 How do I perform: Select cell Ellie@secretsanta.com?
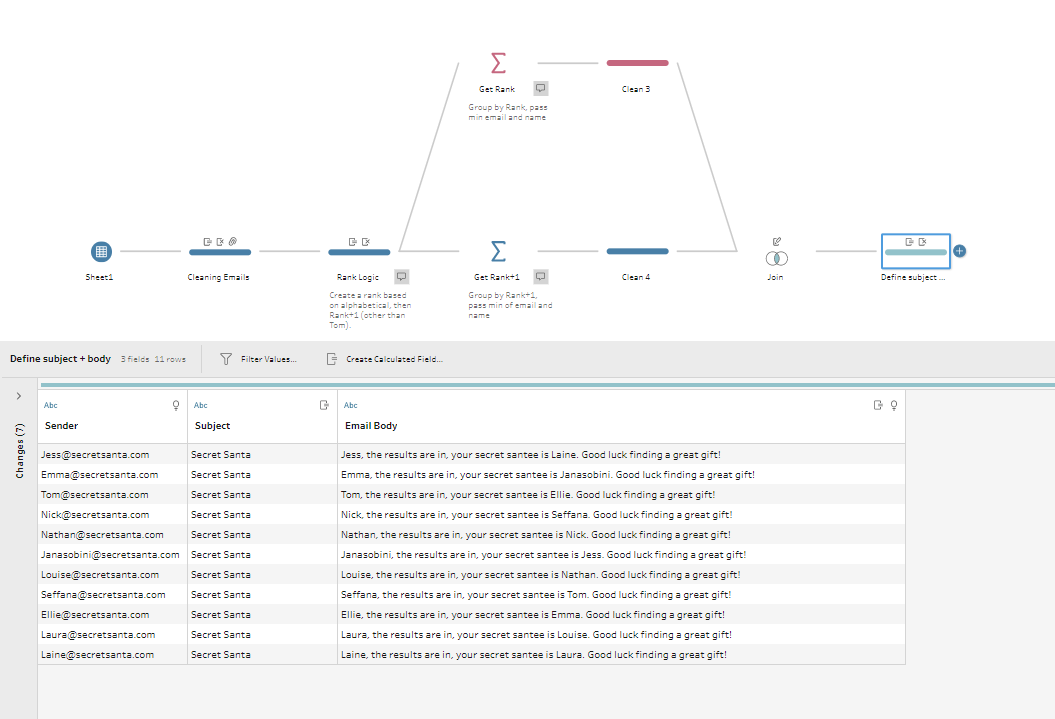click(112, 615)
